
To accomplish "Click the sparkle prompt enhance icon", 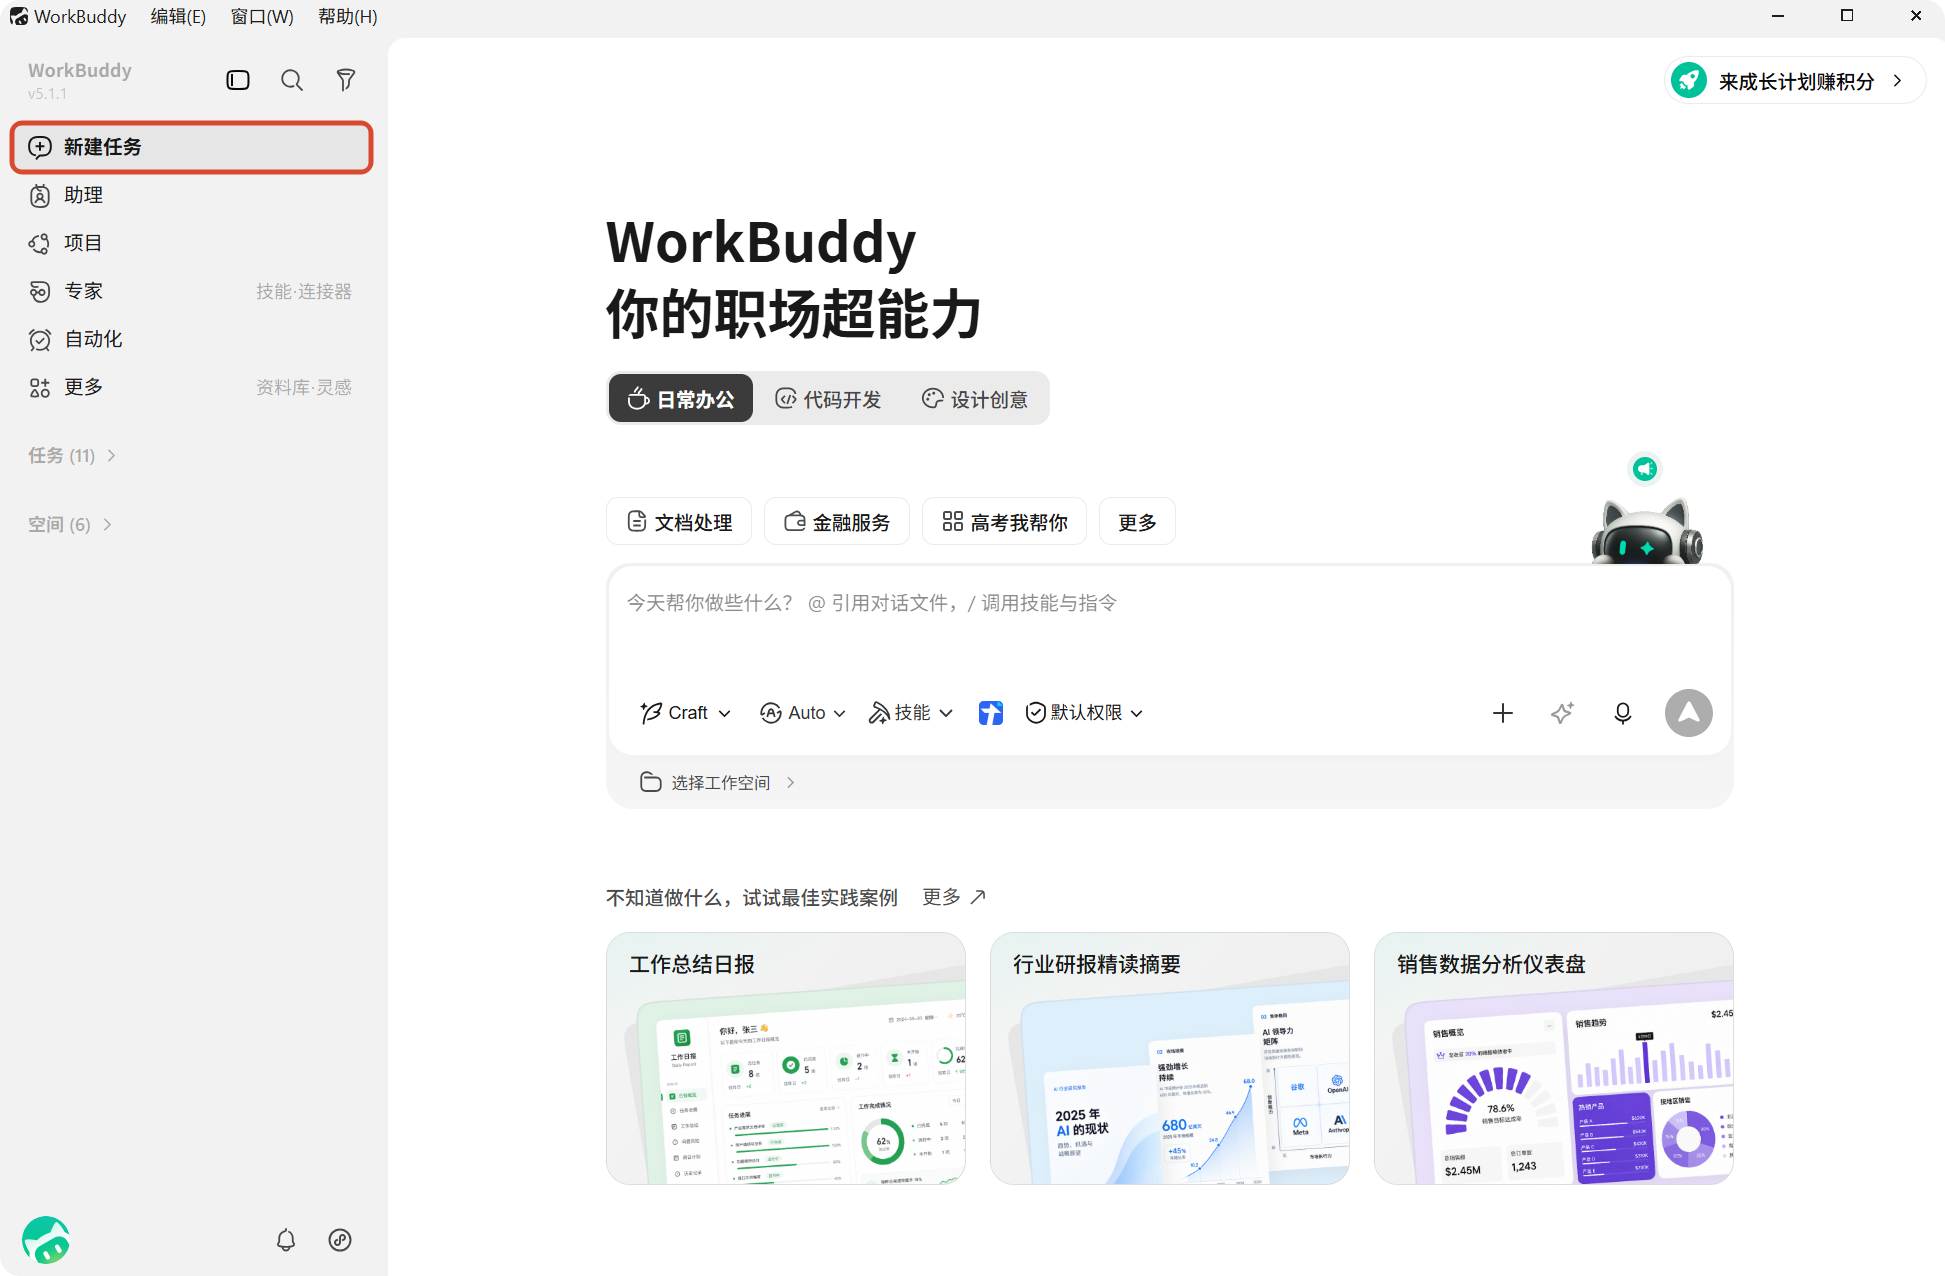I will 1562,713.
